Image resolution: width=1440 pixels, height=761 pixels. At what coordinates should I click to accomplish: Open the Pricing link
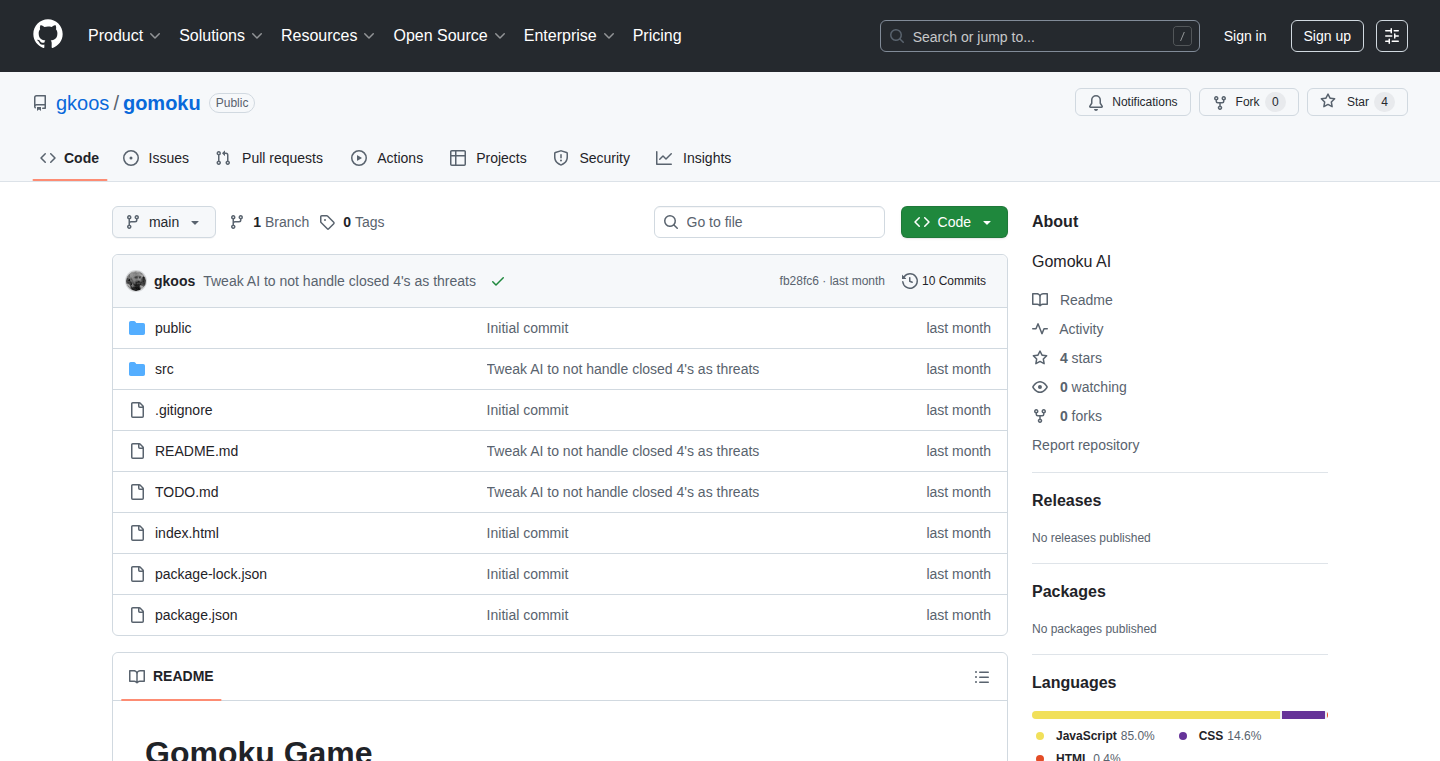tap(657, 36)
